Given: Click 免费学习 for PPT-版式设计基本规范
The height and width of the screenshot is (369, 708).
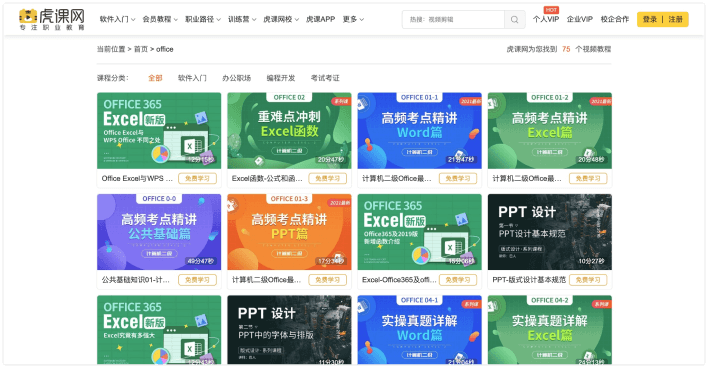Looking at the screenshot, I should coord(588,280).
